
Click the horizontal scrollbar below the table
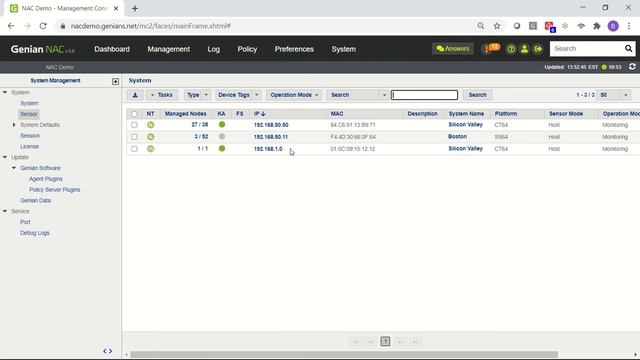[344, 355]
